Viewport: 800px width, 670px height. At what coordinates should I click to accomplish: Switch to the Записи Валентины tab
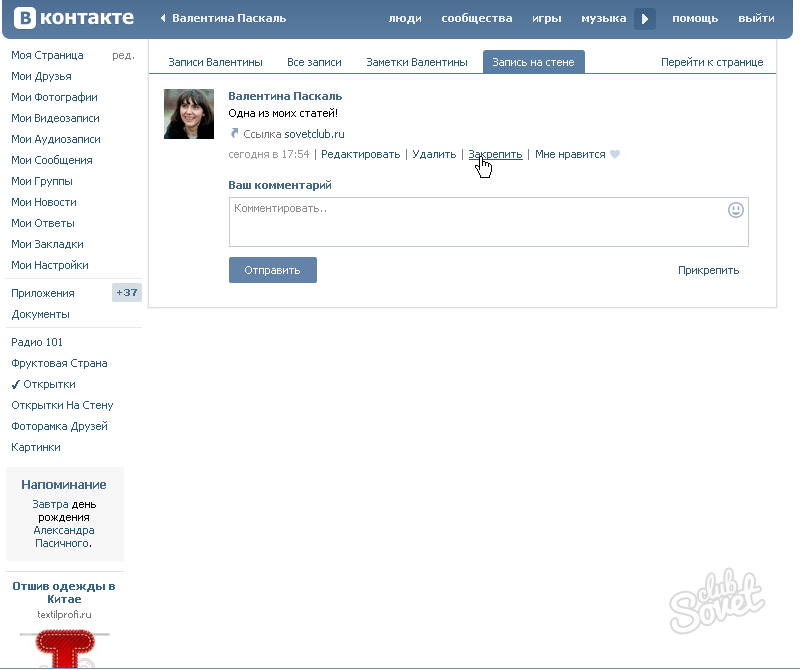(x=215, y=62)
